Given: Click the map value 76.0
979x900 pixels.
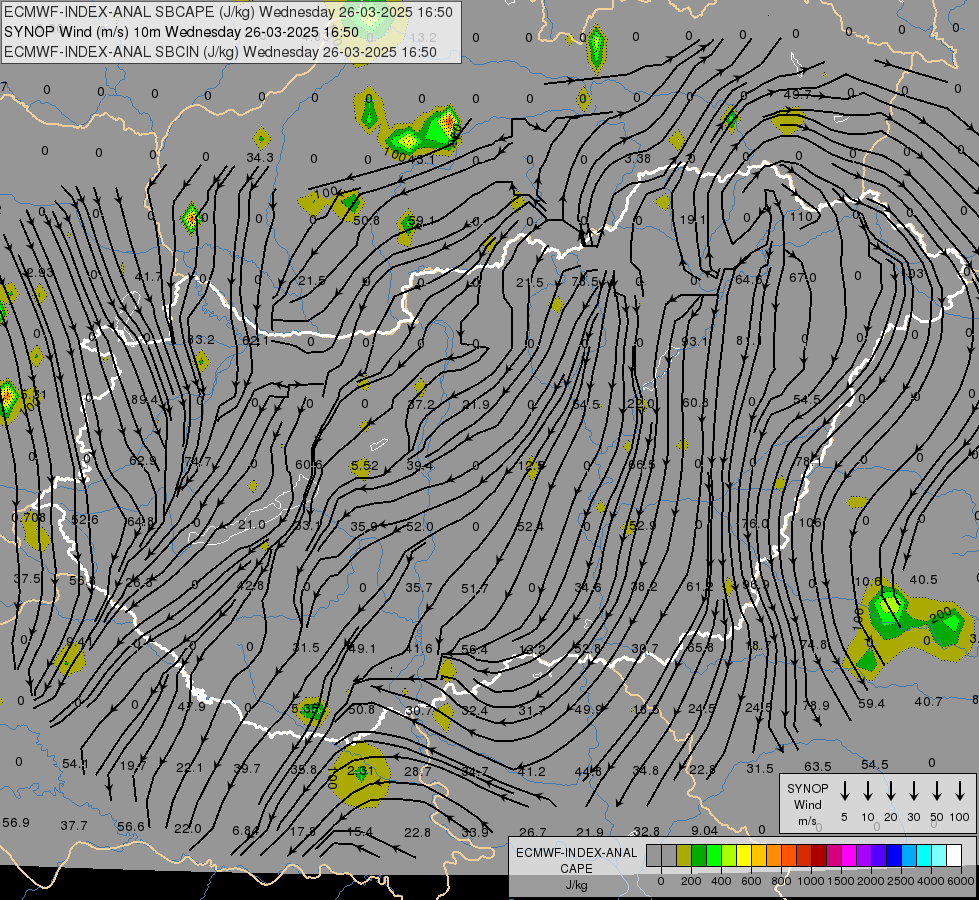Looking at the screenshot, I should (754, 523).
